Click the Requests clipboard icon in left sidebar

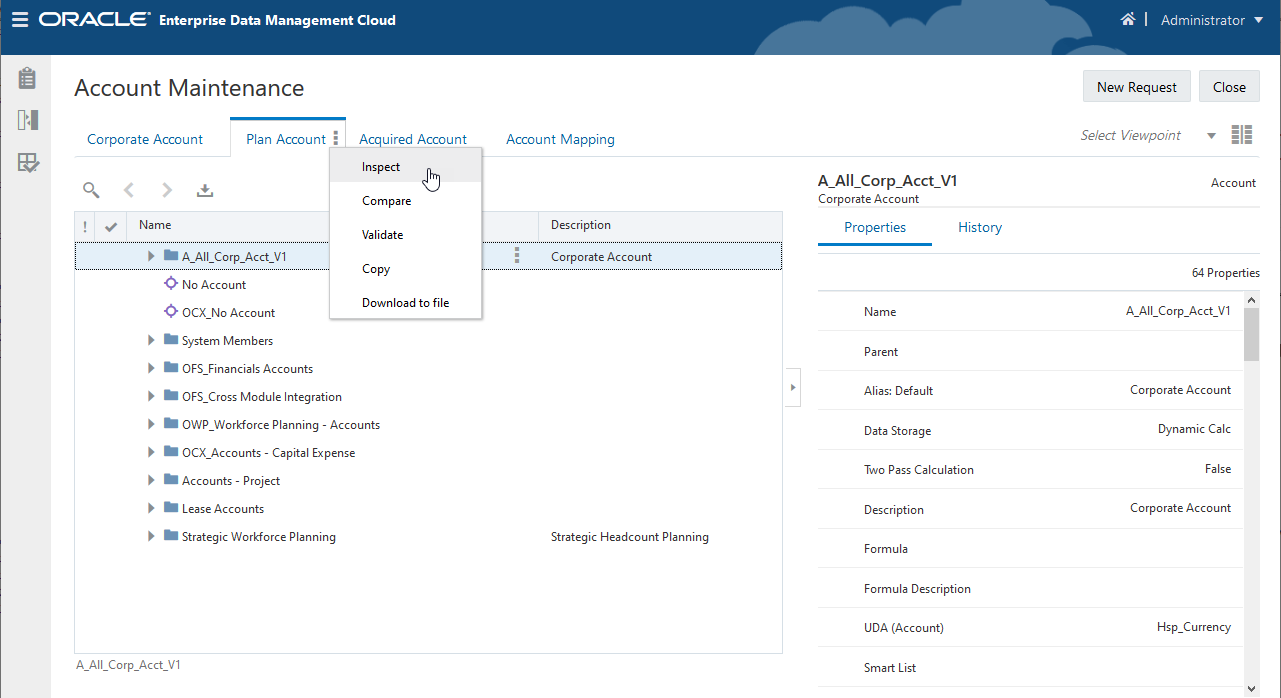point(27,77)
